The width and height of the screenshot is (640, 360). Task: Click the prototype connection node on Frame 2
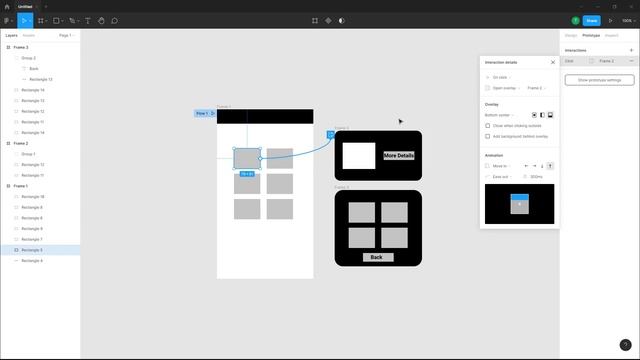(x=331, y=135)
